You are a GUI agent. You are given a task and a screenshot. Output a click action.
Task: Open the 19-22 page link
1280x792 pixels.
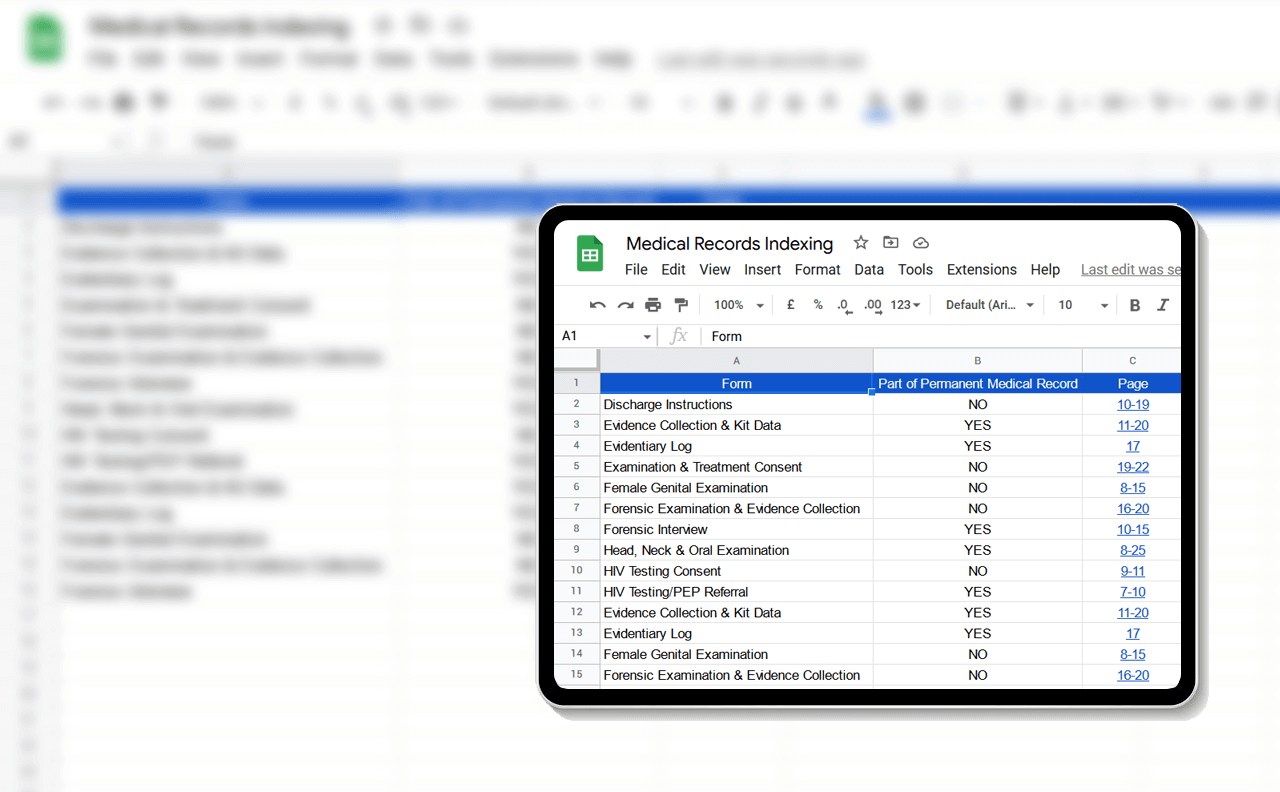point(1132,467)
